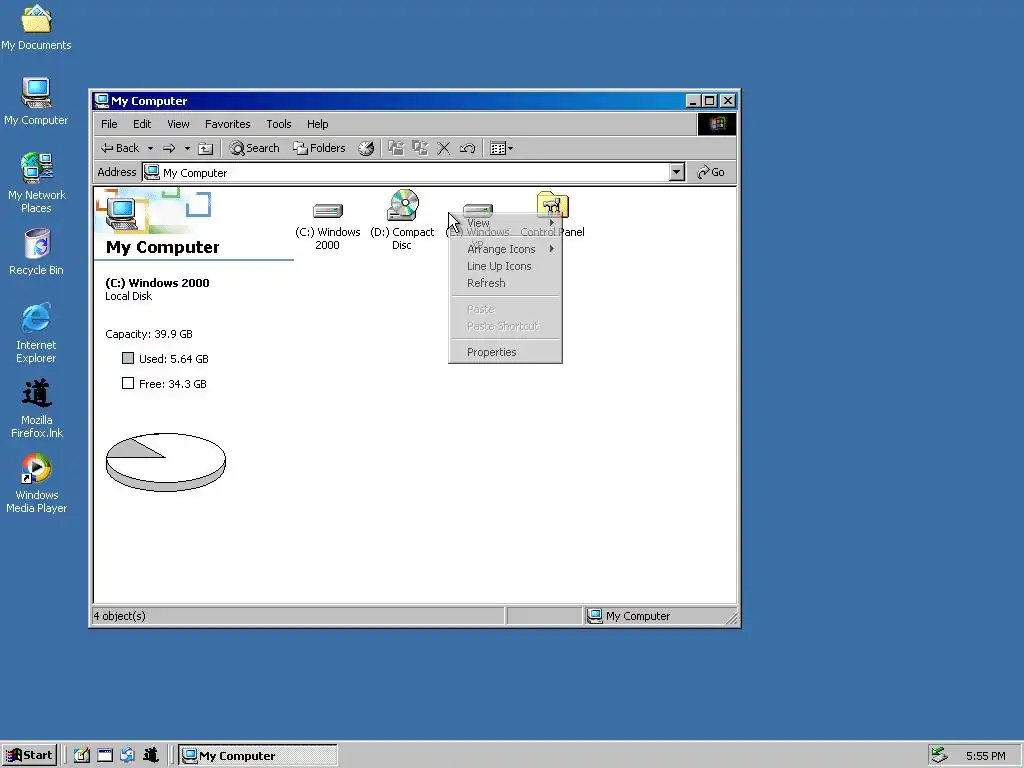Click the Go button beside the address bar

(x=712, y=172)
